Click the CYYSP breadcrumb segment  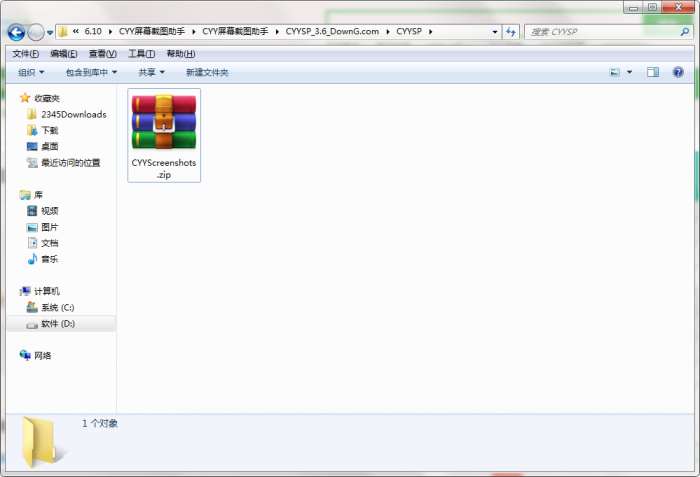click(x=409, y=32)
